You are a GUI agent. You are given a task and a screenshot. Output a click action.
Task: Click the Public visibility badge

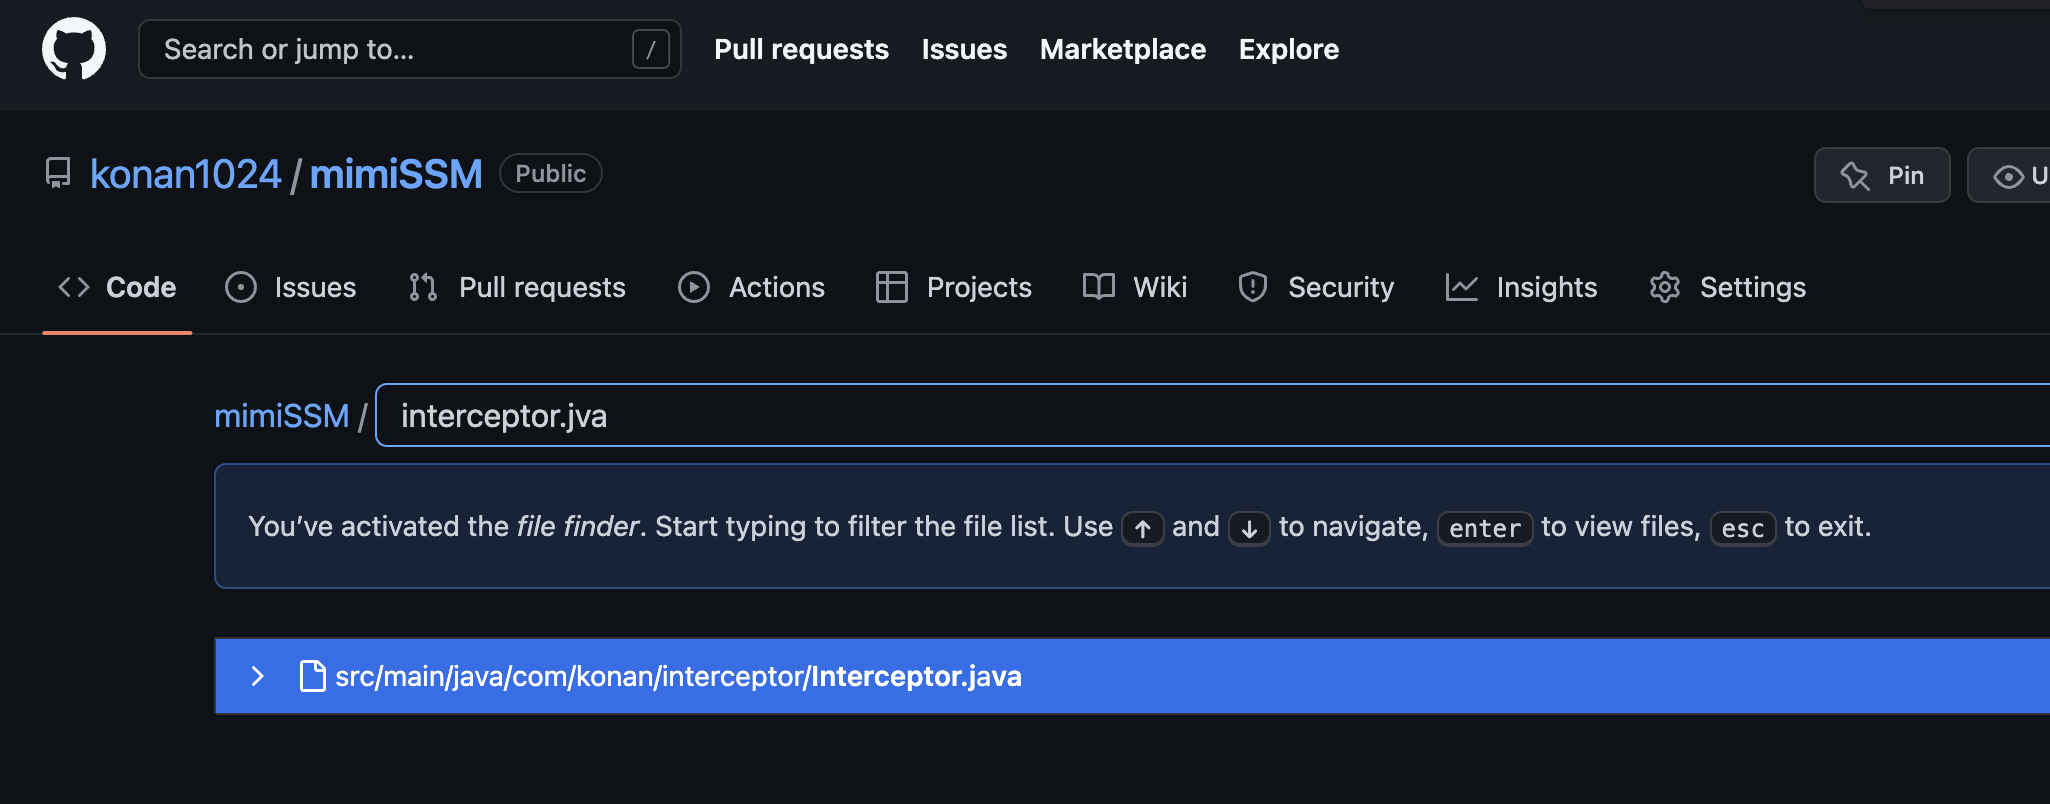point(550,173)
